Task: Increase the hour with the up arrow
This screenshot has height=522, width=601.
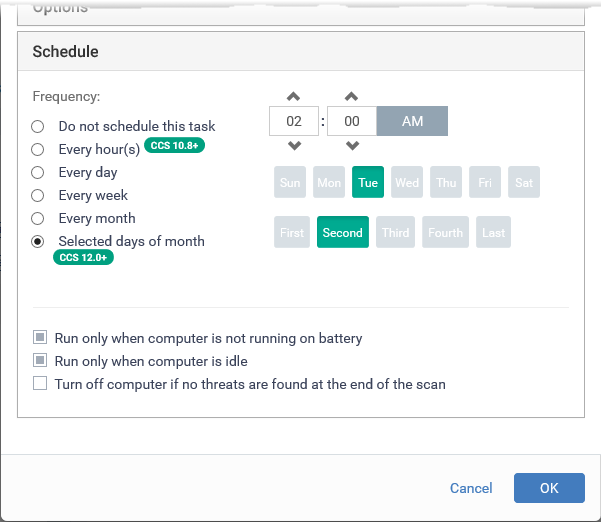Action: (294, 97)
